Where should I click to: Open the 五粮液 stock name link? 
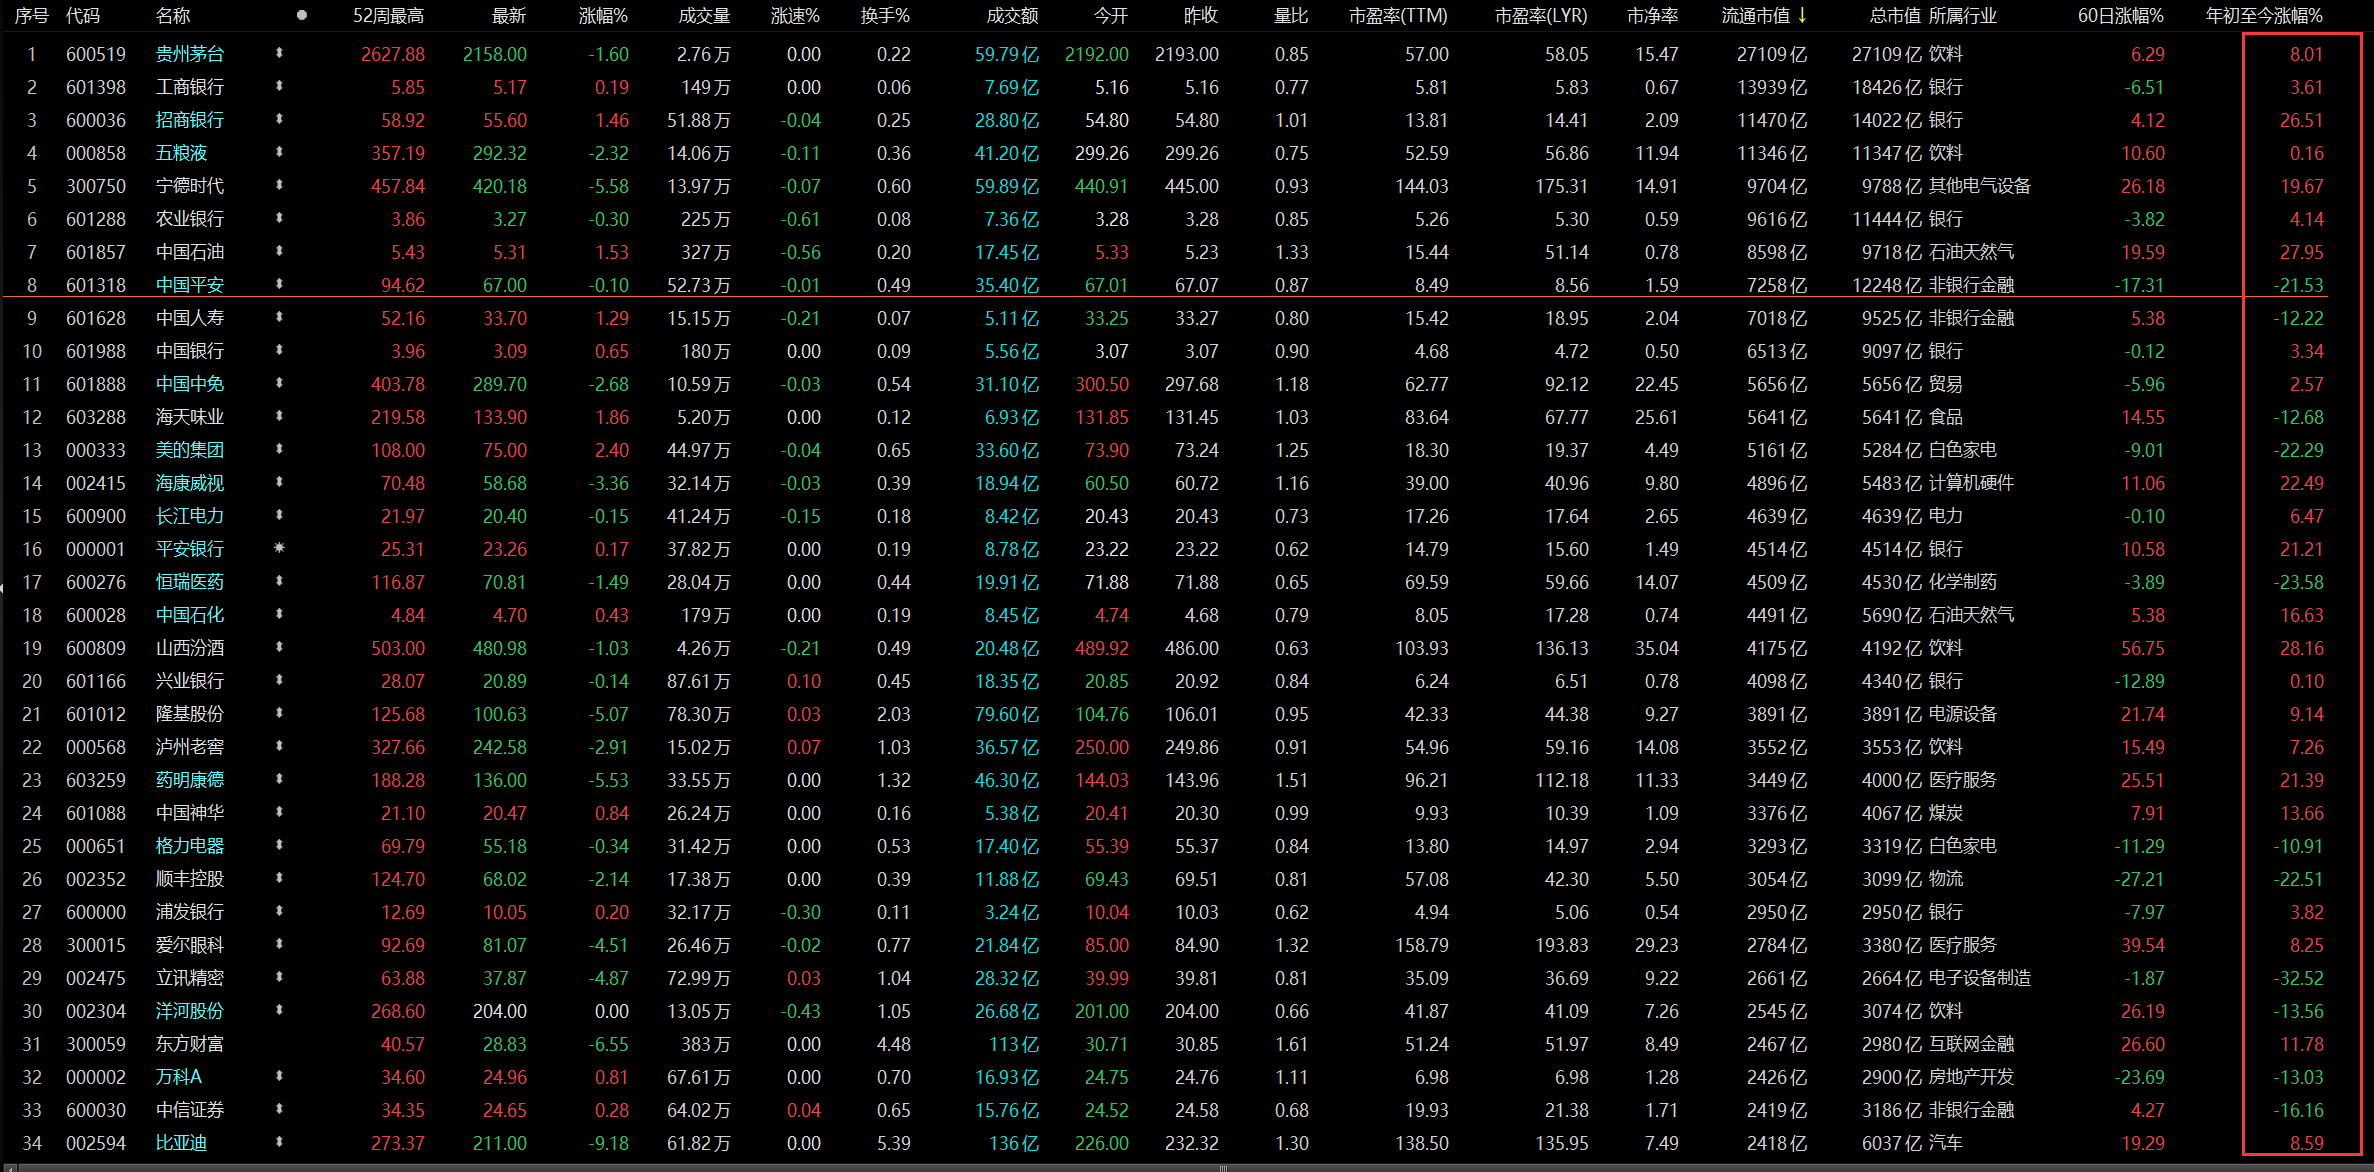[181, 153]
